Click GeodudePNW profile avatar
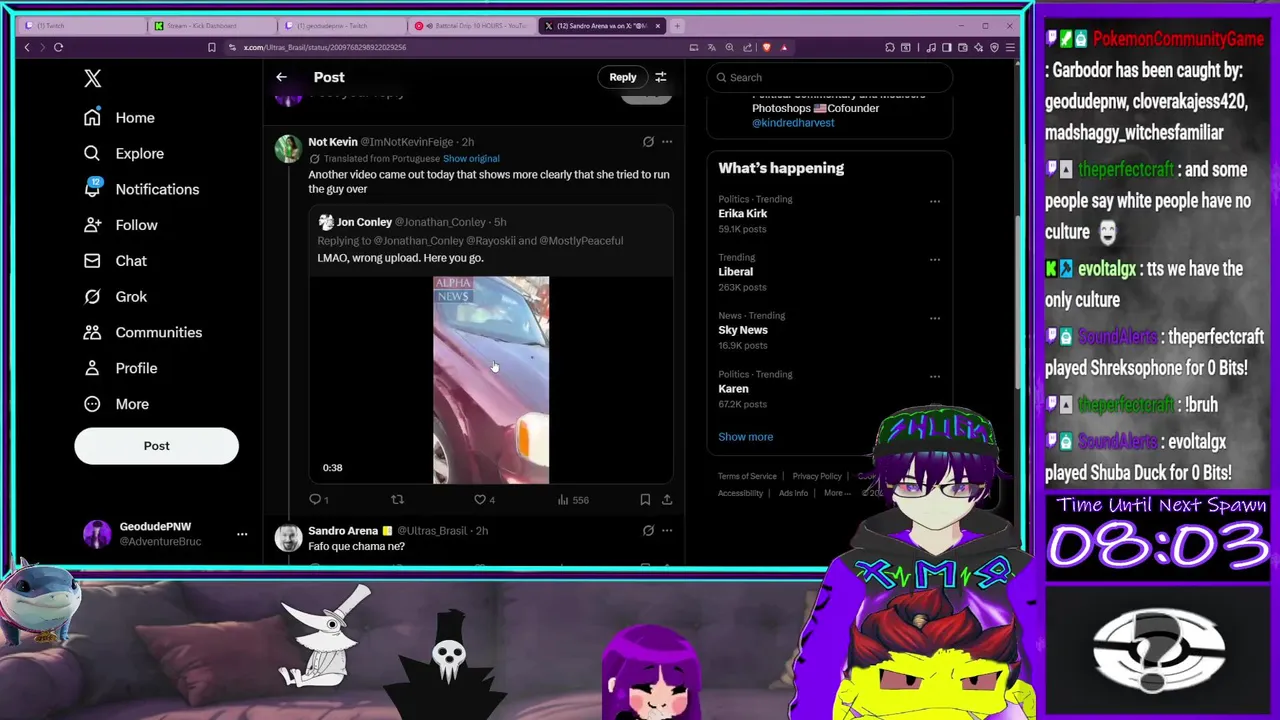Viewport: 1280px width, 720px height. coord(97,534)
